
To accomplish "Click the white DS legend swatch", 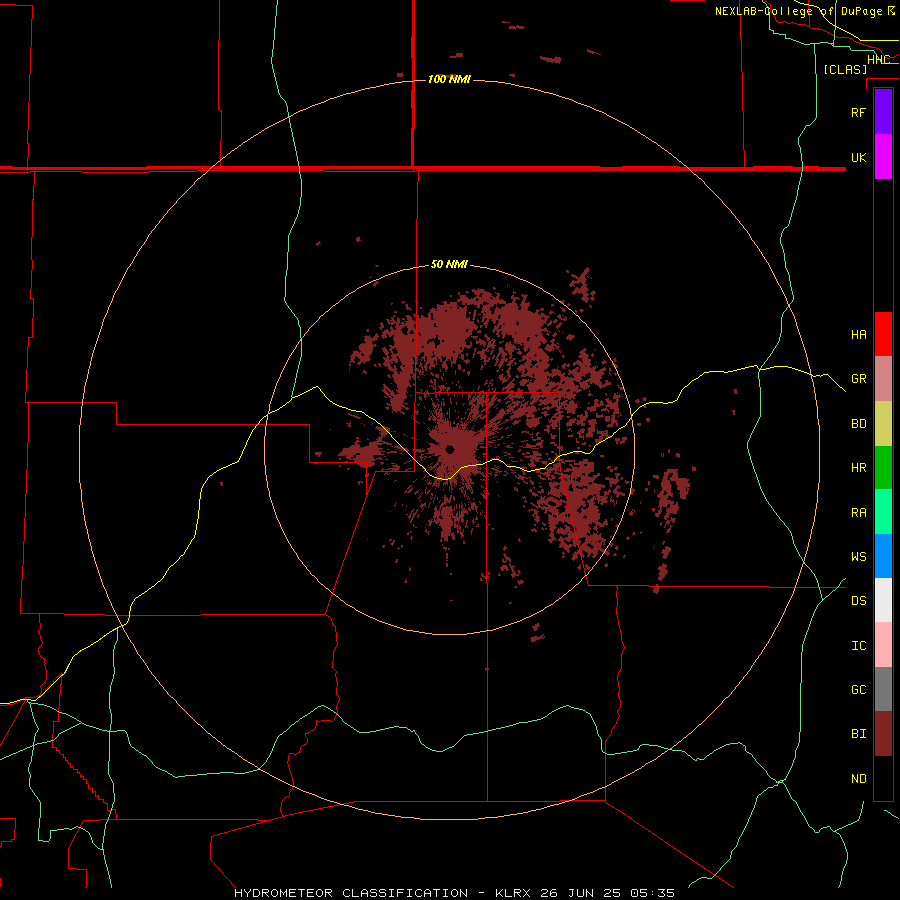I will click(x=883, y=600).
